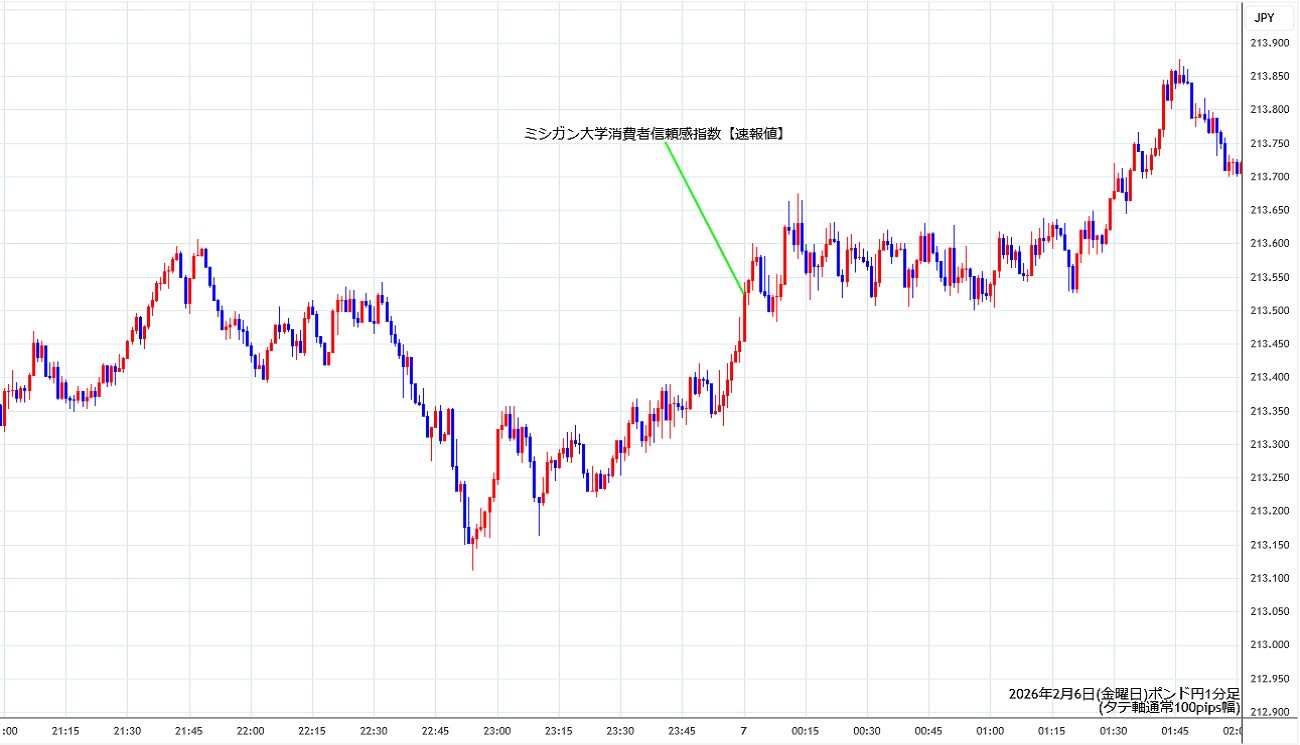The image size is (1300, 745).
Task: Click the 01:45 time axis label
Action: coord(1174,731)
